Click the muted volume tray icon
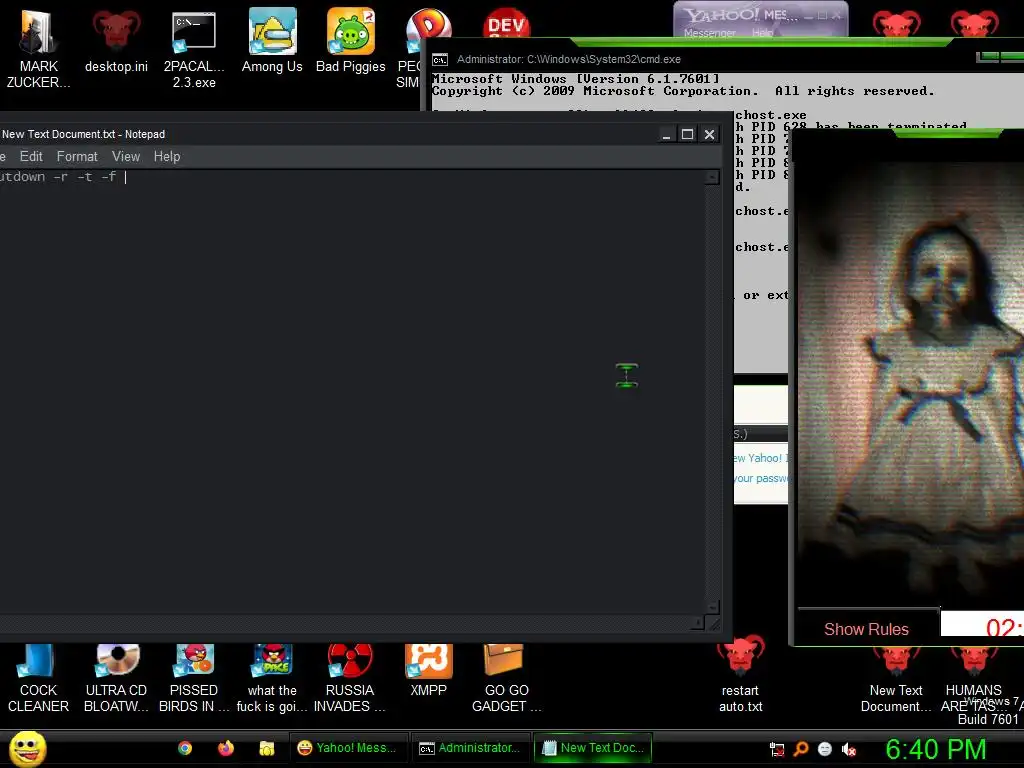Screen dimensions: 1024x768 (848, 749)
